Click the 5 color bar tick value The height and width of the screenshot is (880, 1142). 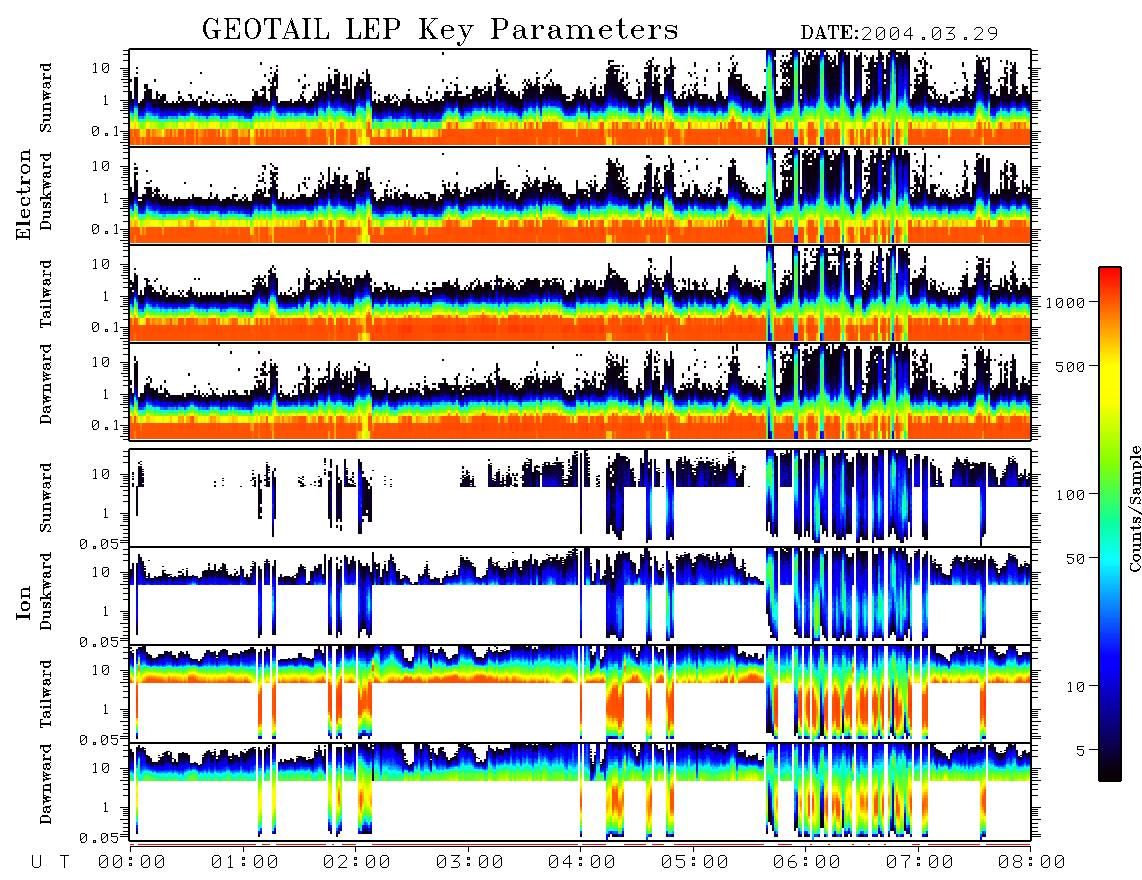tap(1081, 750)
